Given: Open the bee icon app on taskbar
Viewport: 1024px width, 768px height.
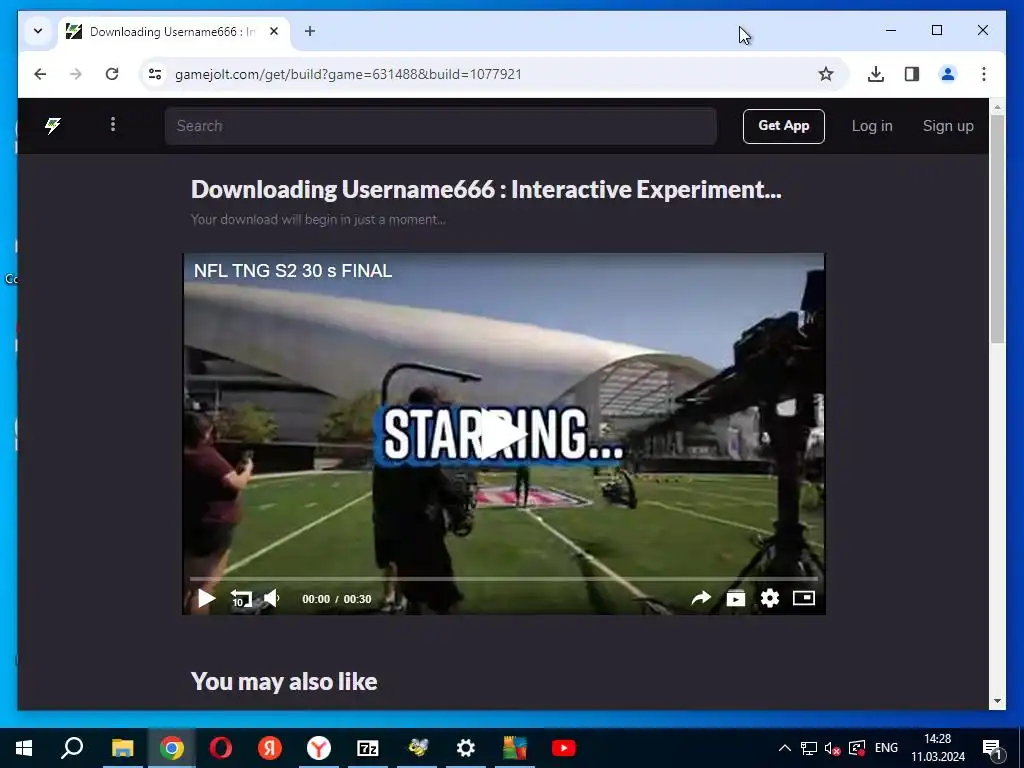Looking at the screenshot, I should 417,748.
